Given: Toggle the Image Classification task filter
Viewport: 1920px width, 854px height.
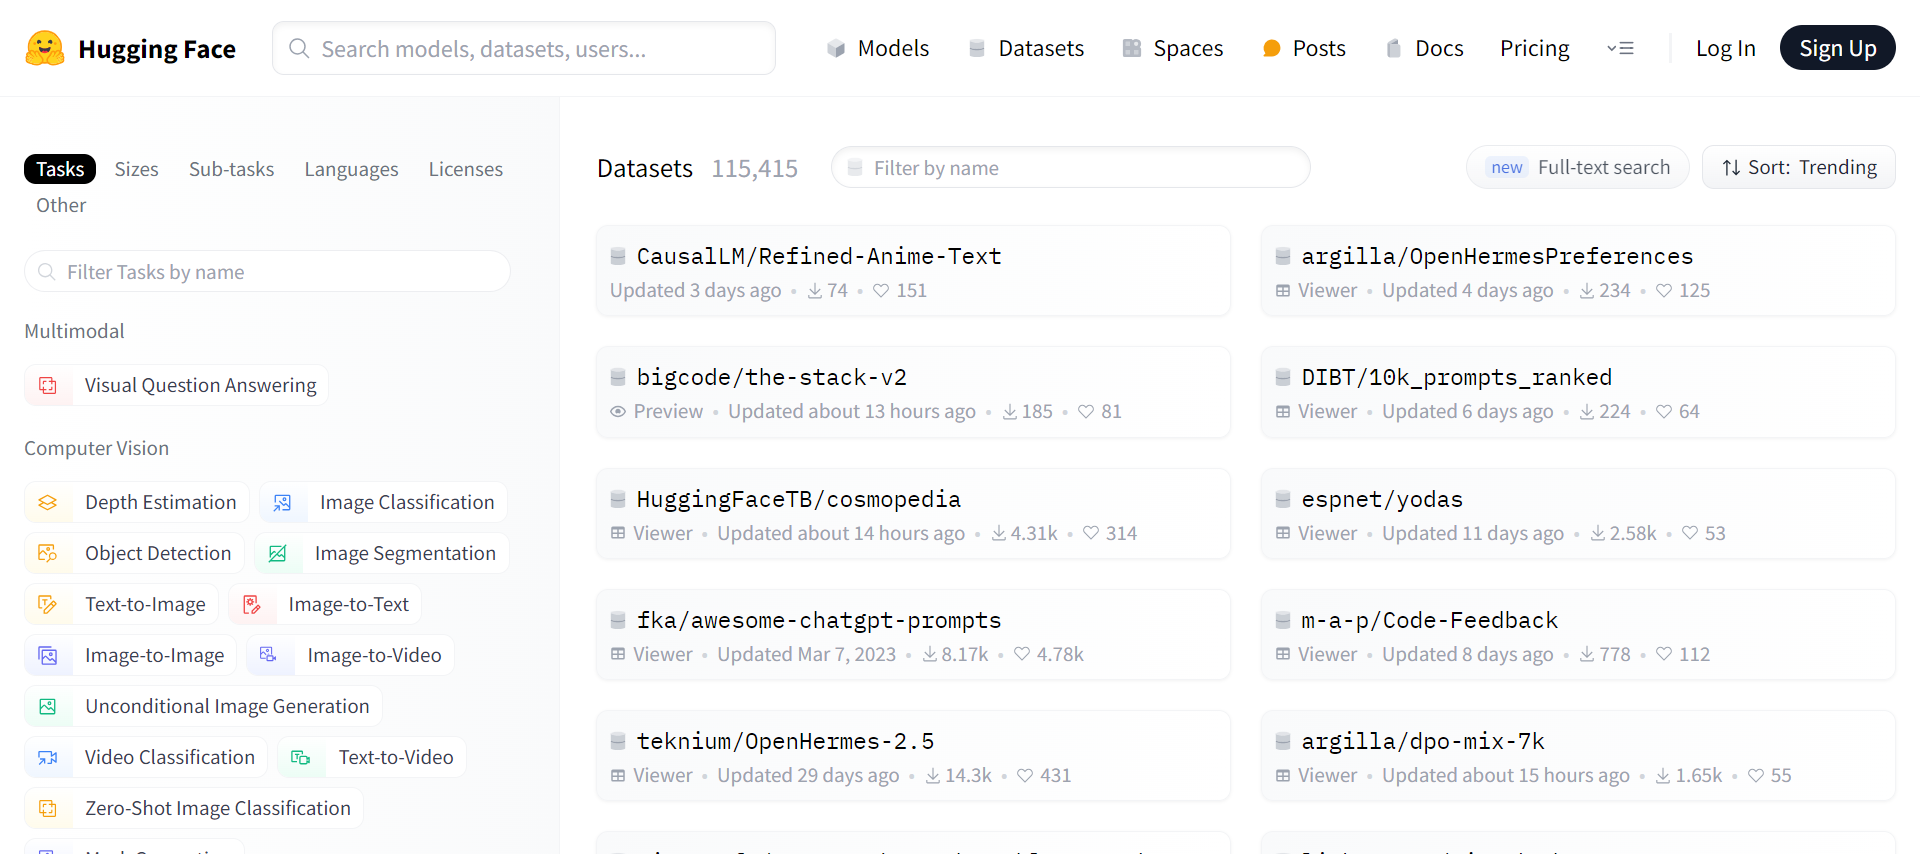Looking at the screenshot, I should tap(383, 502).
